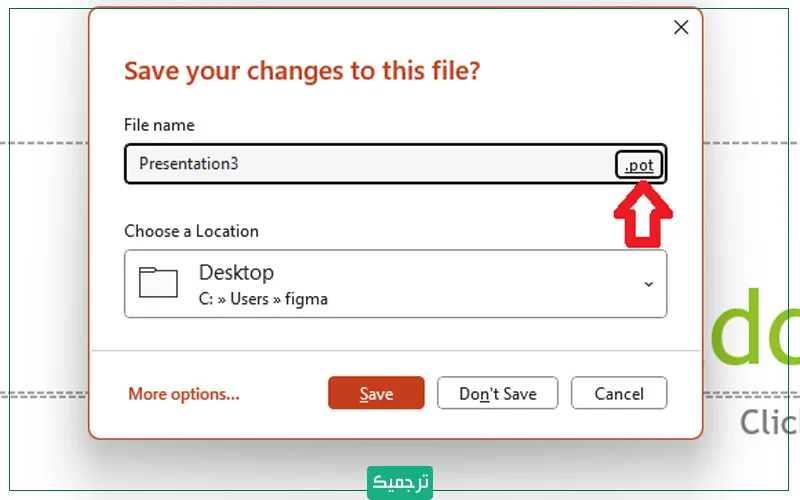This screenshot has width=800, height=500.
Task: Open the More options... link
Action: pyautogui.click(x=184, y=394)
